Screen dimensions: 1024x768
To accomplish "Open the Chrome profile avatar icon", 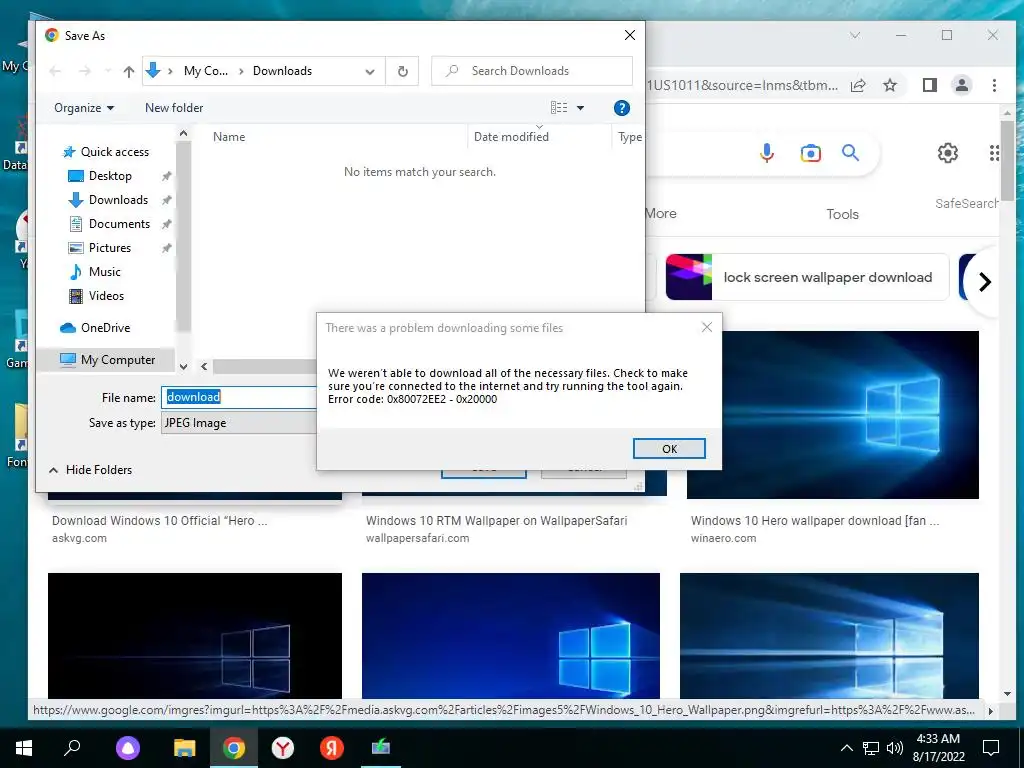I will tap(962, 85).
